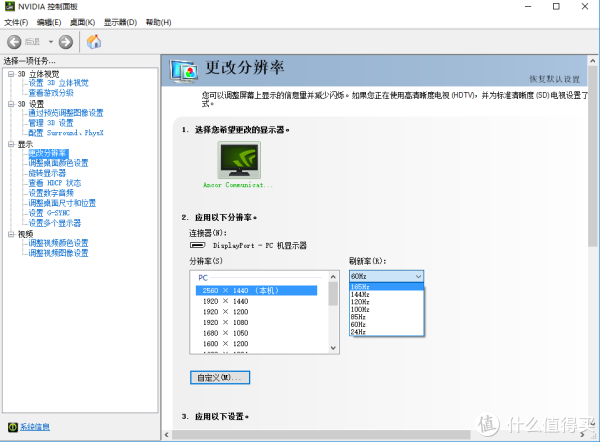Open 通过预览调整图像设置 task
Image resolution: width=600 pixels, height=442 pixels.
pyautogui.click(x=66, y=113)
